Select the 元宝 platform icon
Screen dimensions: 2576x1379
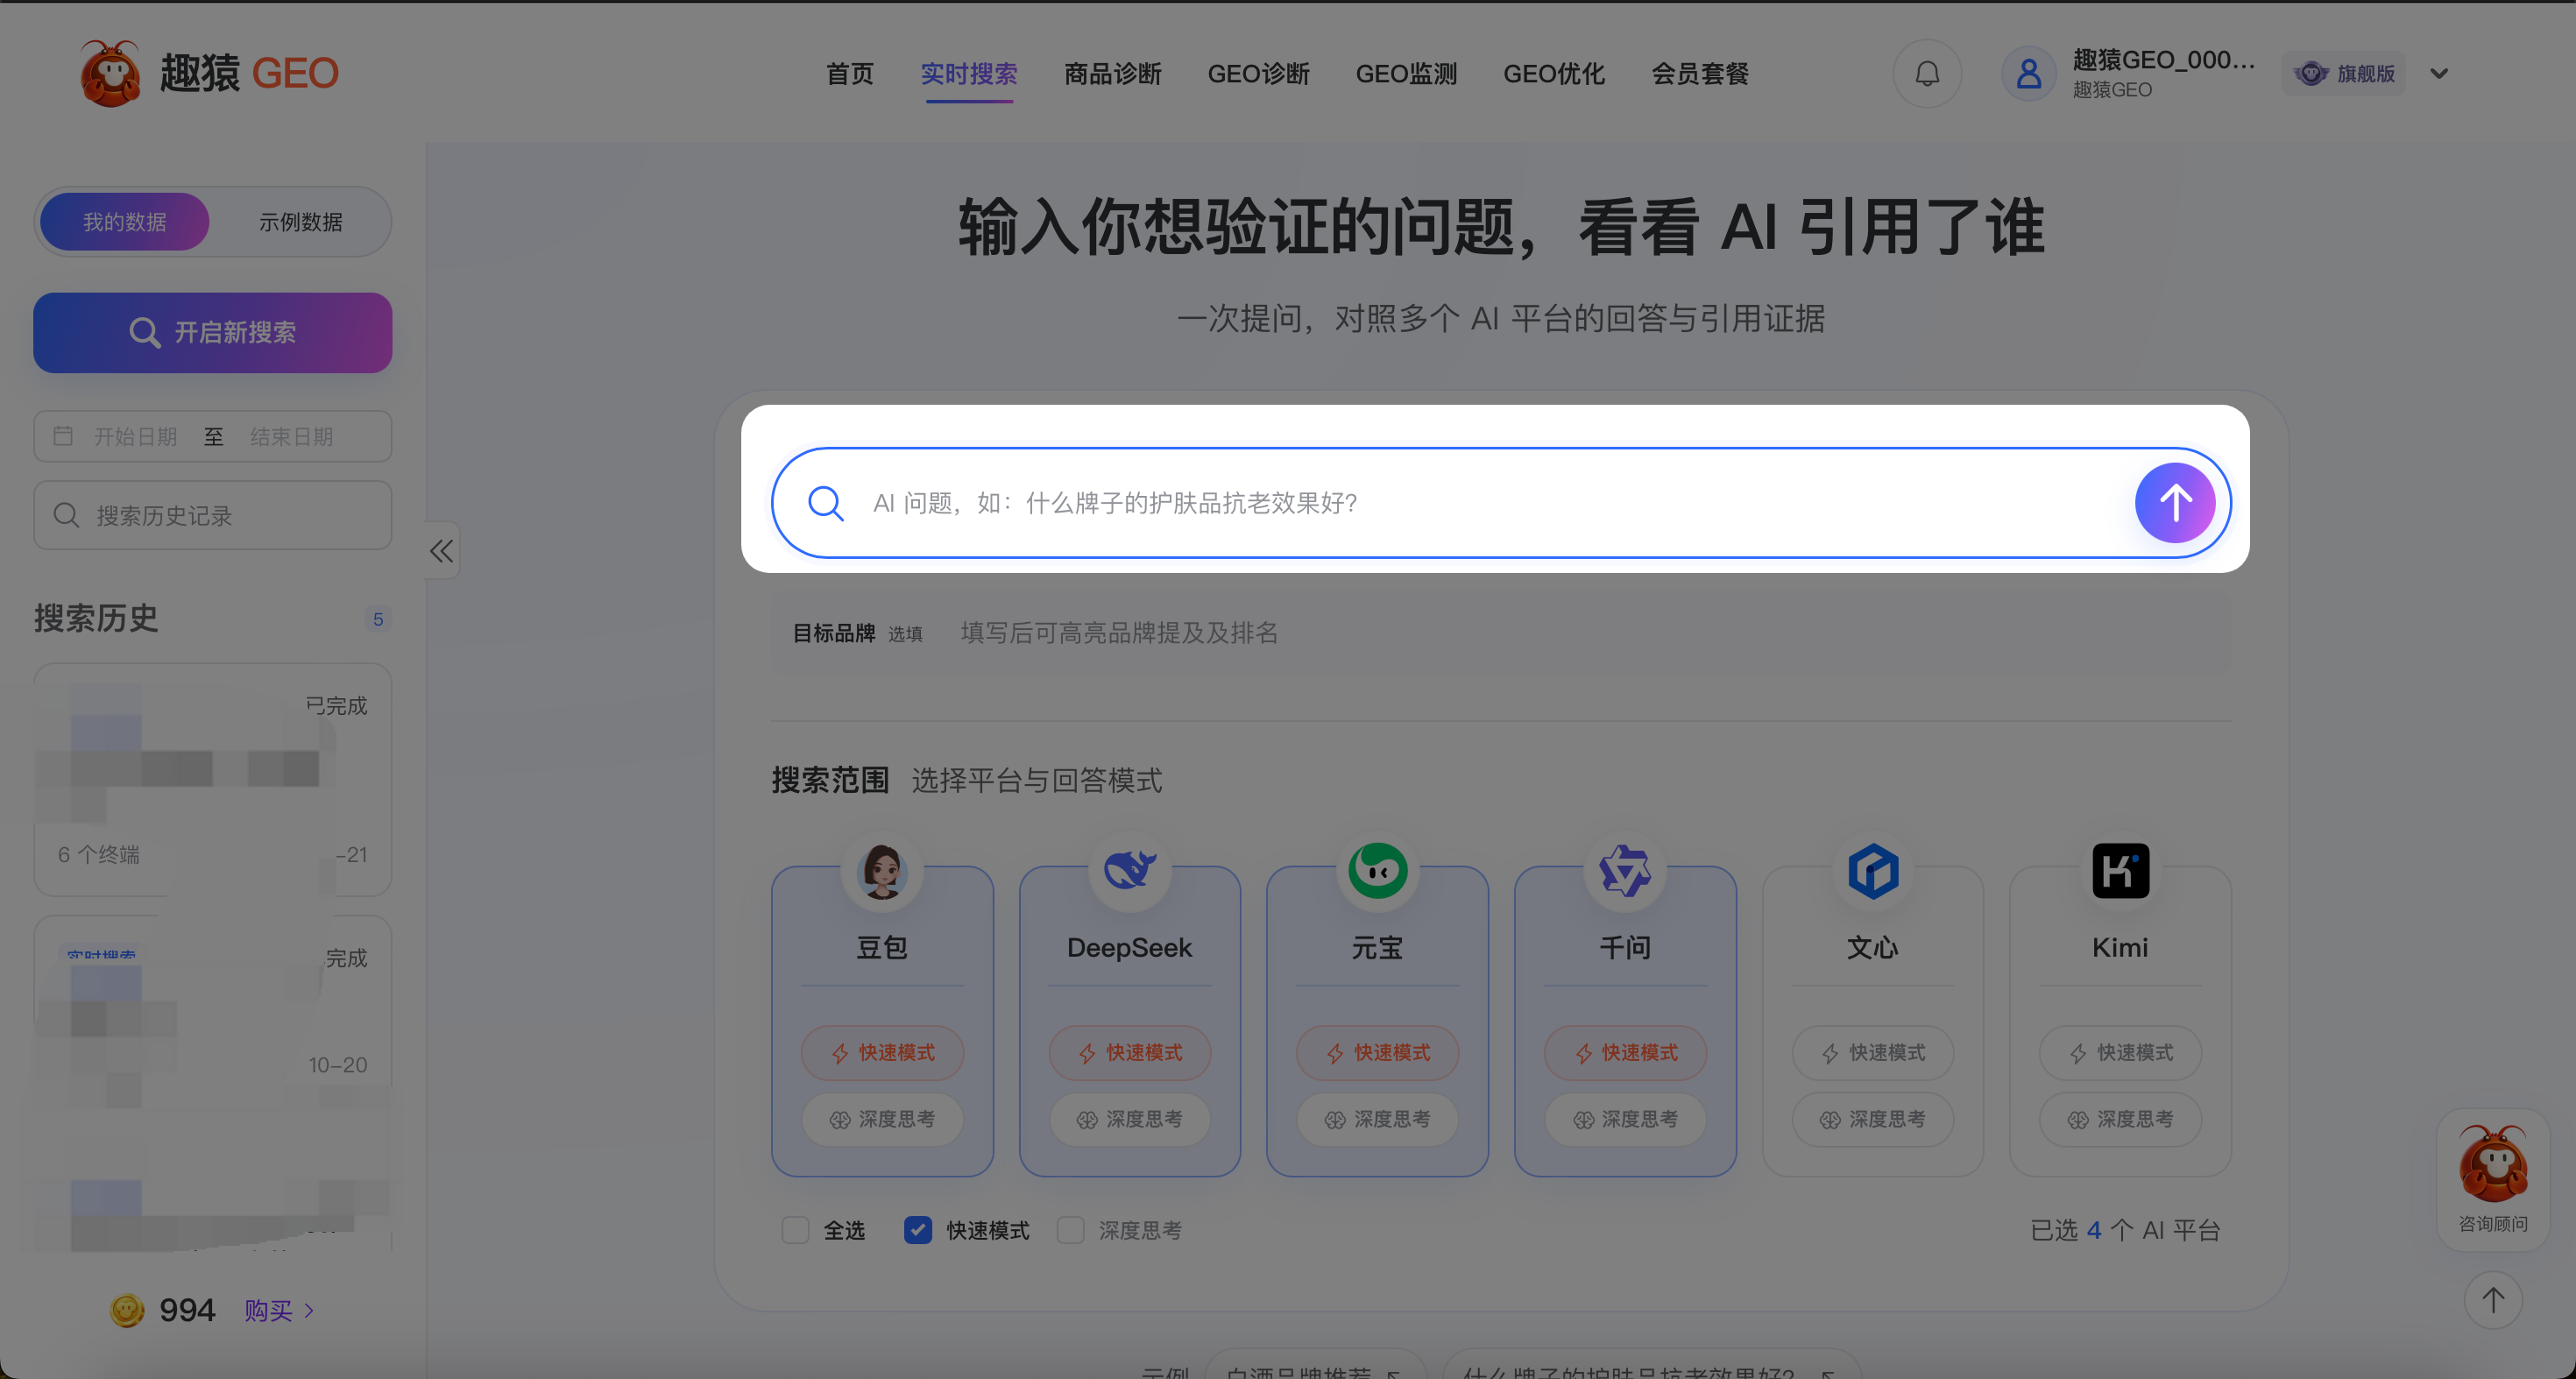(1377, 871)
